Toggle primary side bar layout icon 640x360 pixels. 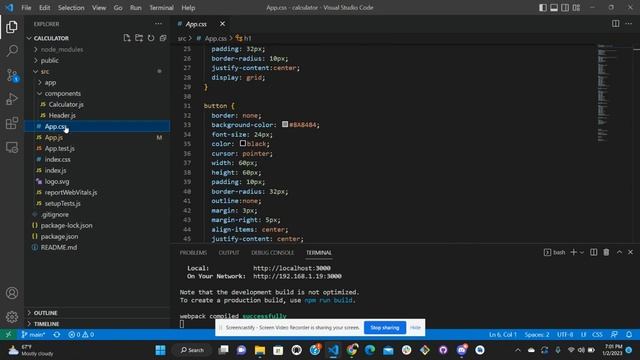point(543,7)
